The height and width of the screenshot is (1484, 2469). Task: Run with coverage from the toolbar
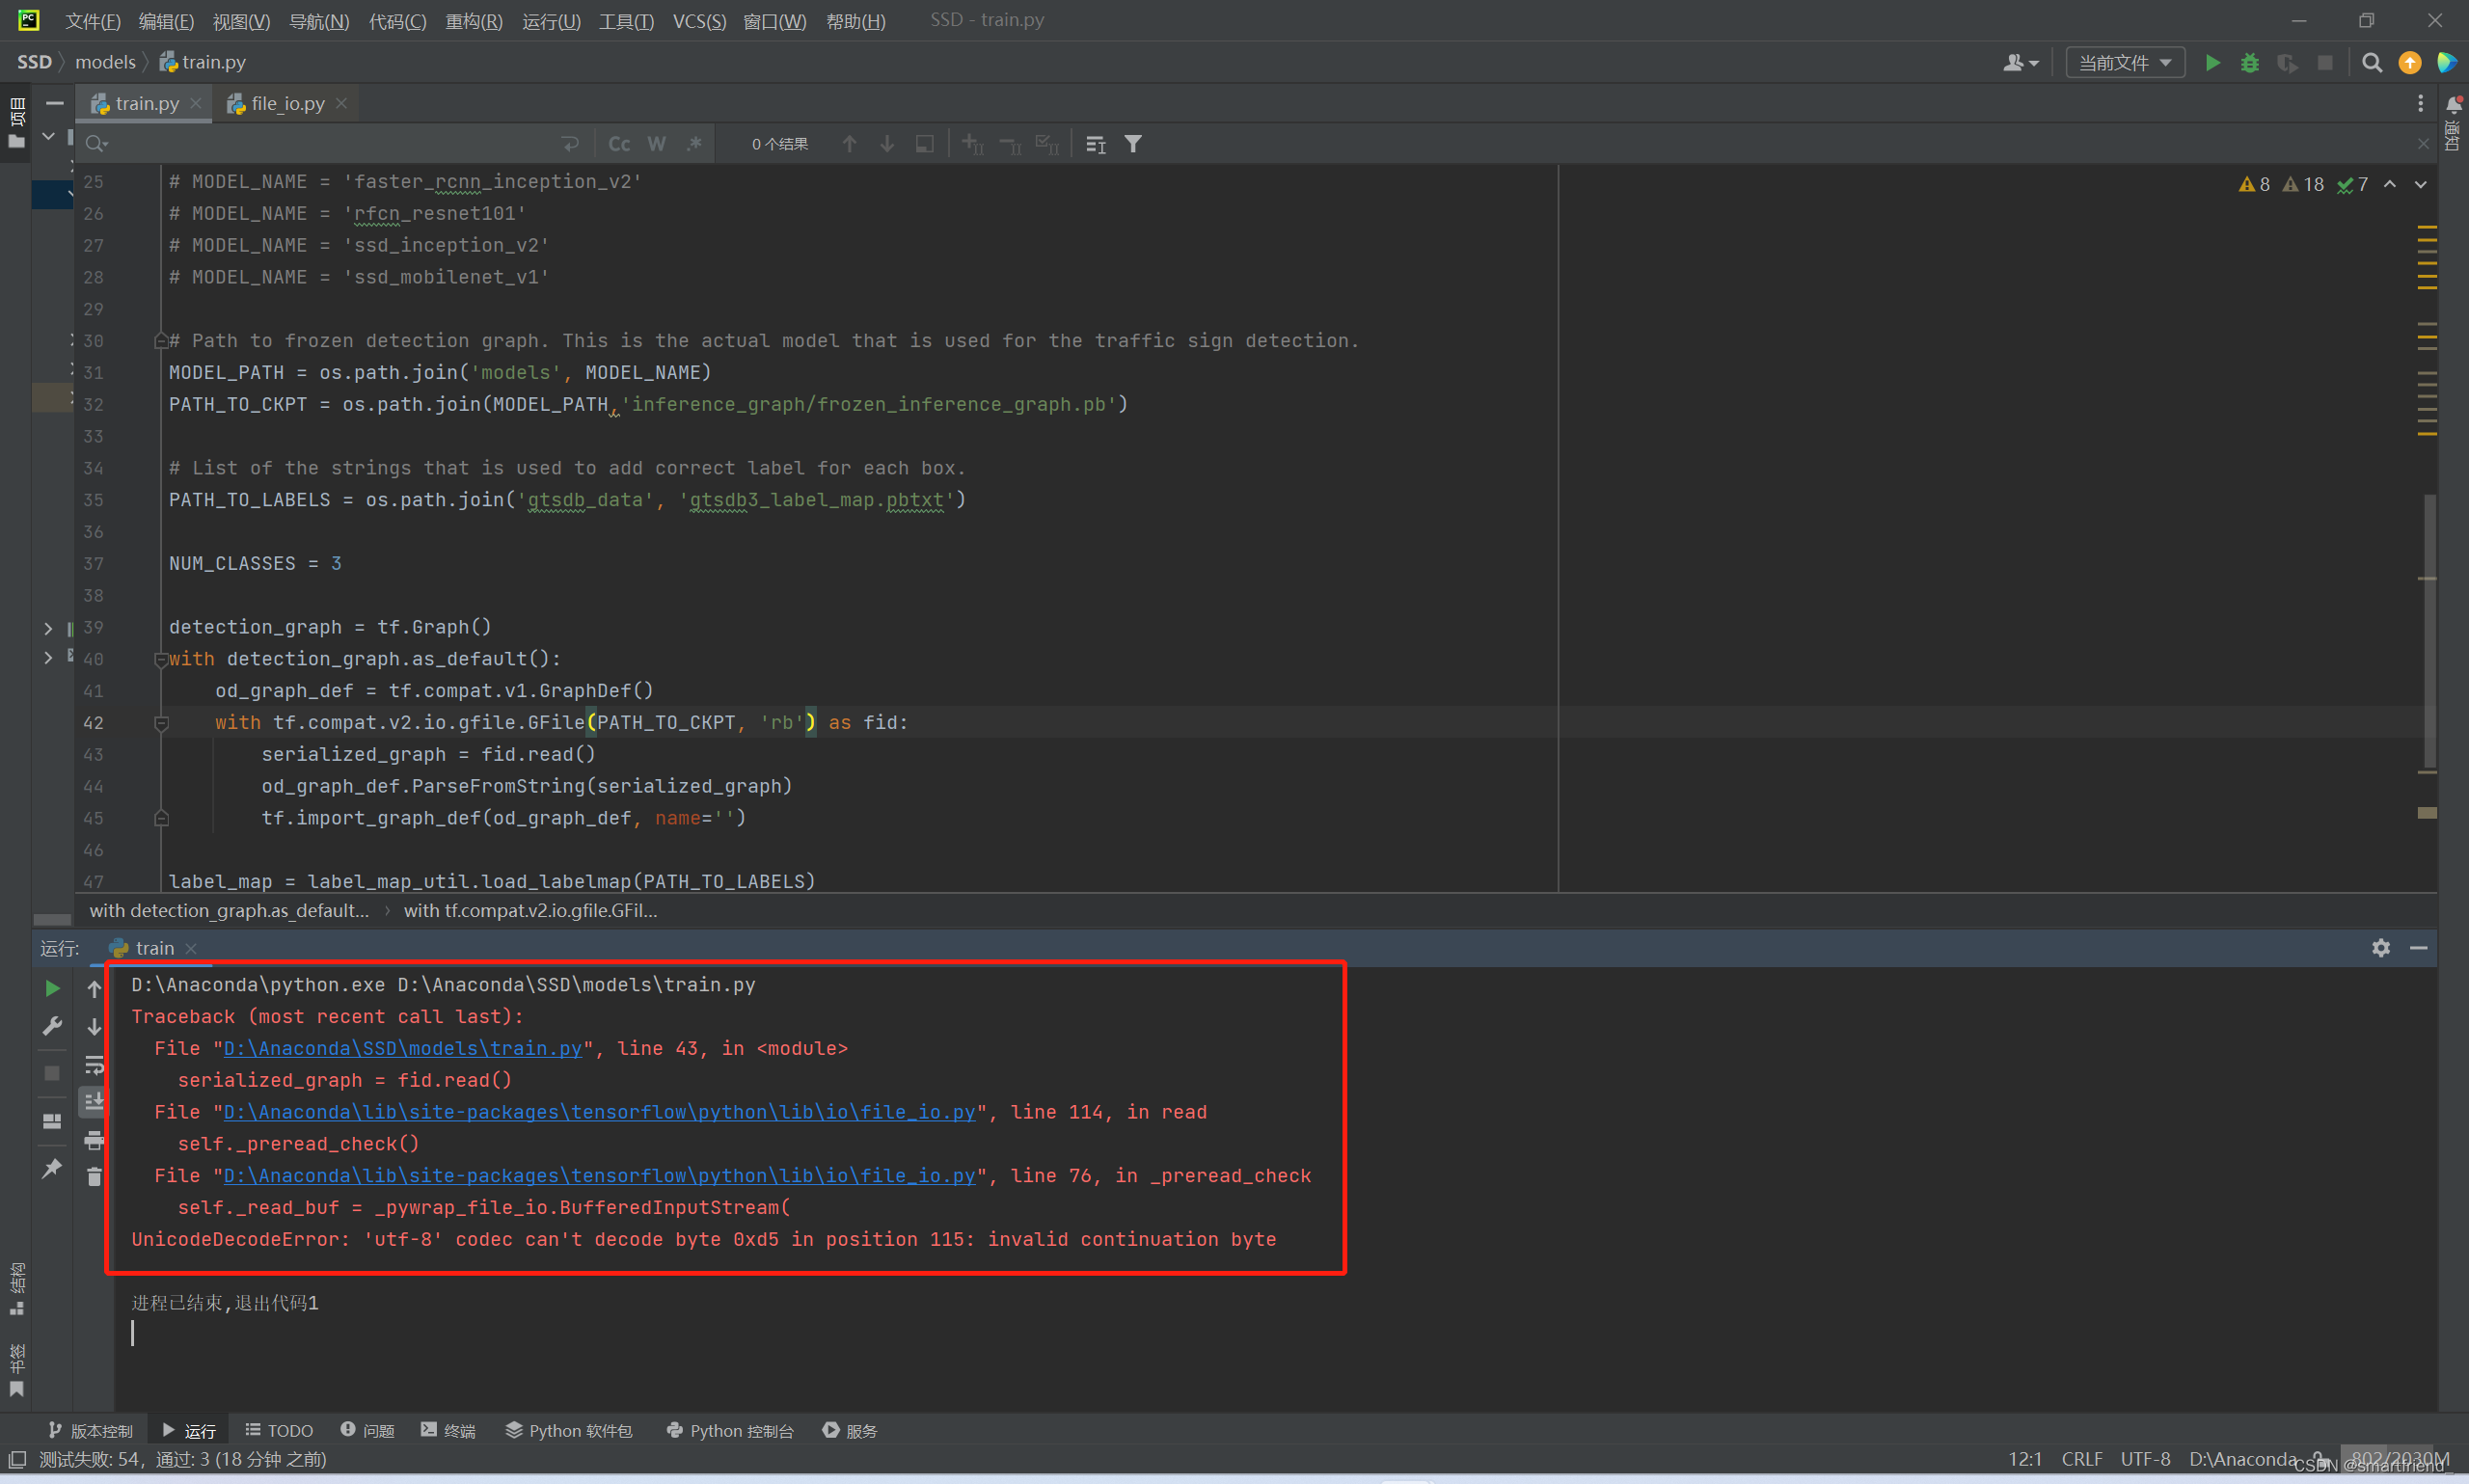(2287, 63)
